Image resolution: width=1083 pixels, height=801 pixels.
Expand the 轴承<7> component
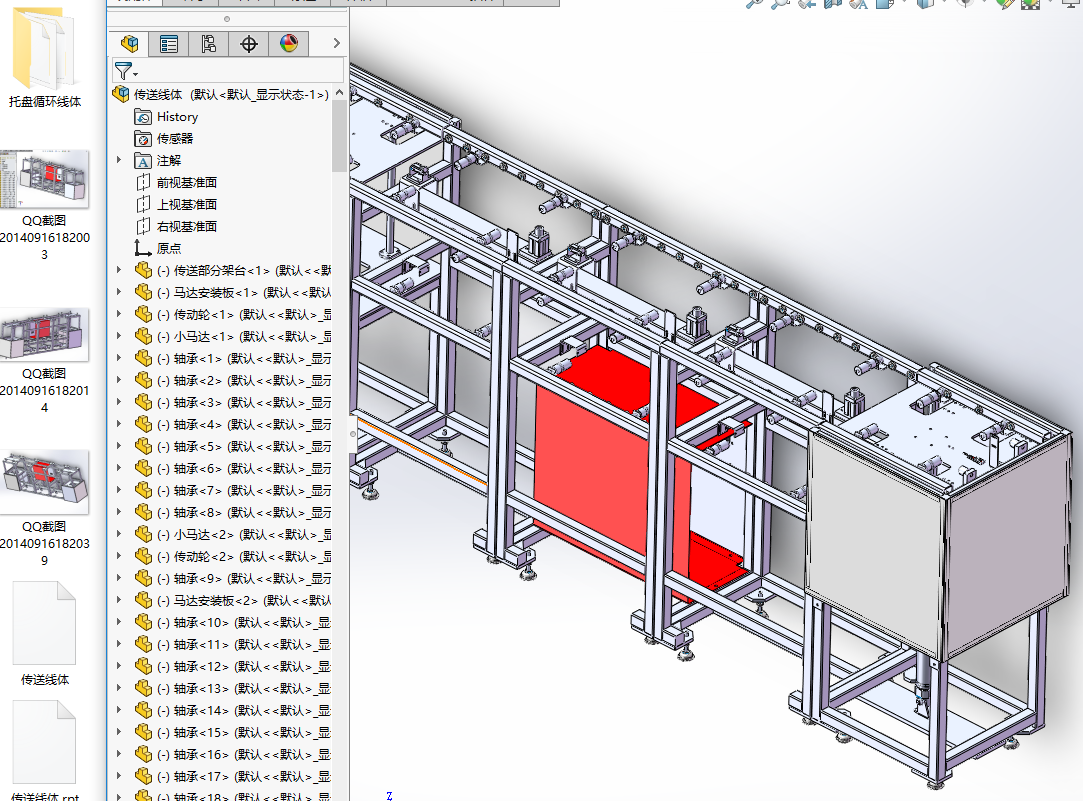tap(119, 490)
